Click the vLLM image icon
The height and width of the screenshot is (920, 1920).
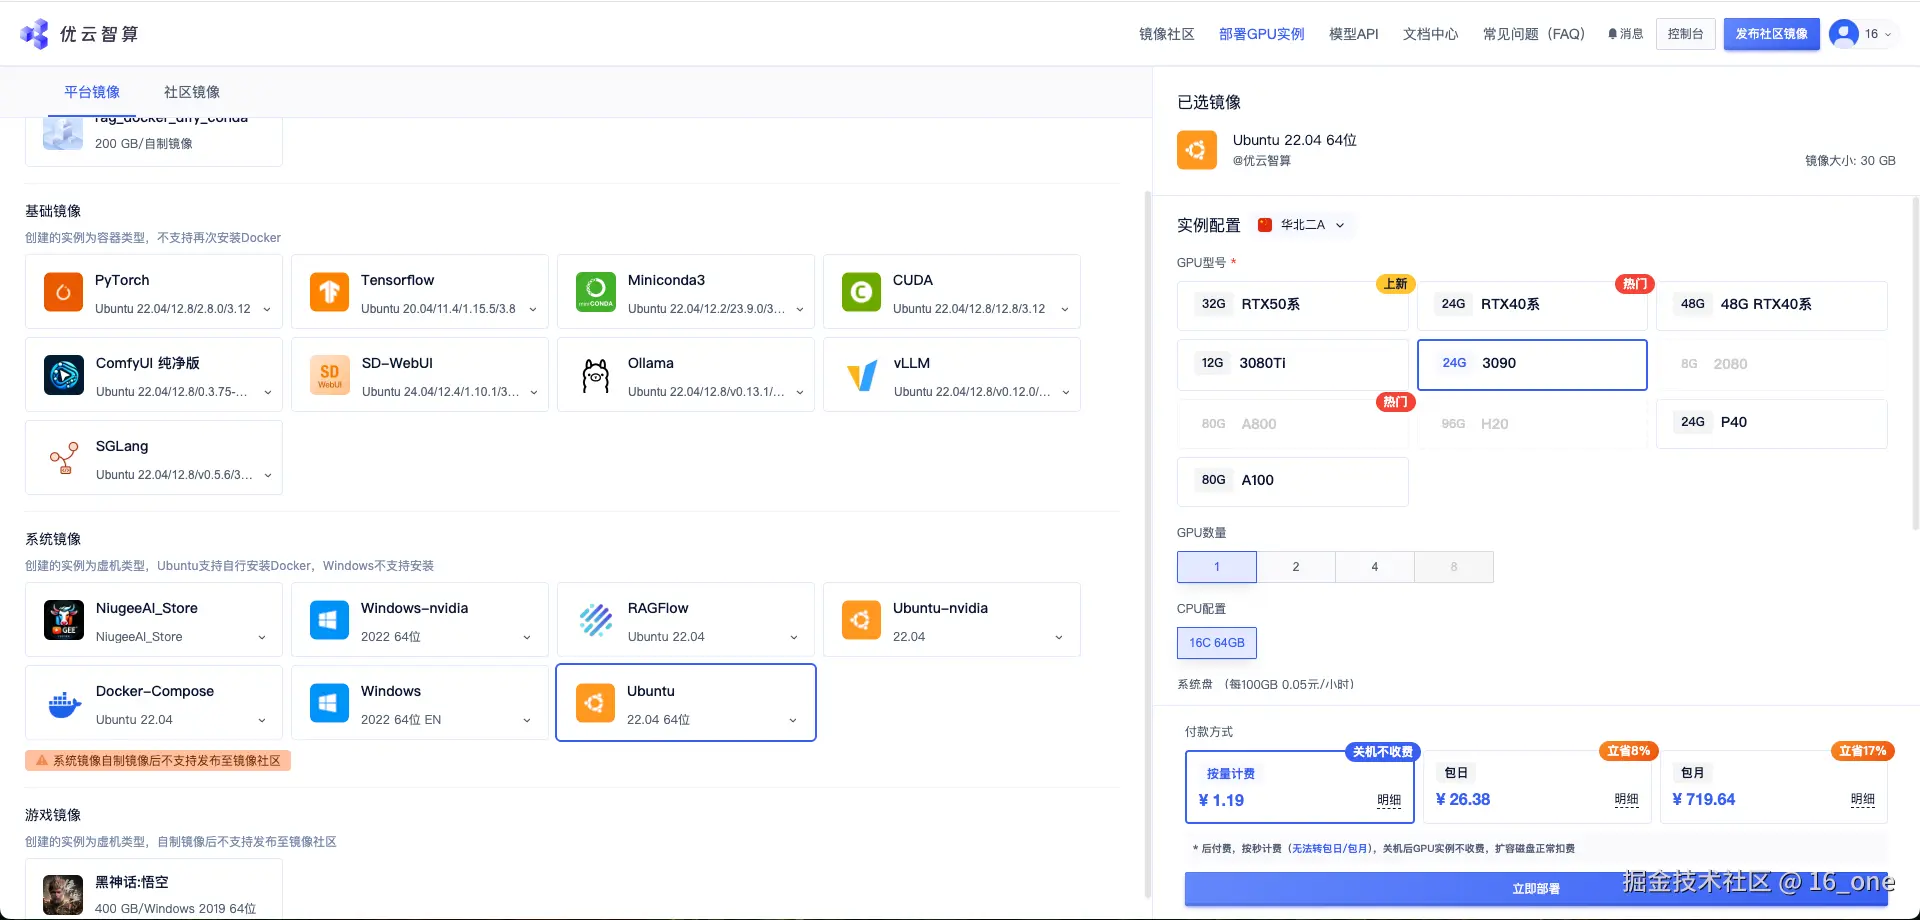click(862, 375)
